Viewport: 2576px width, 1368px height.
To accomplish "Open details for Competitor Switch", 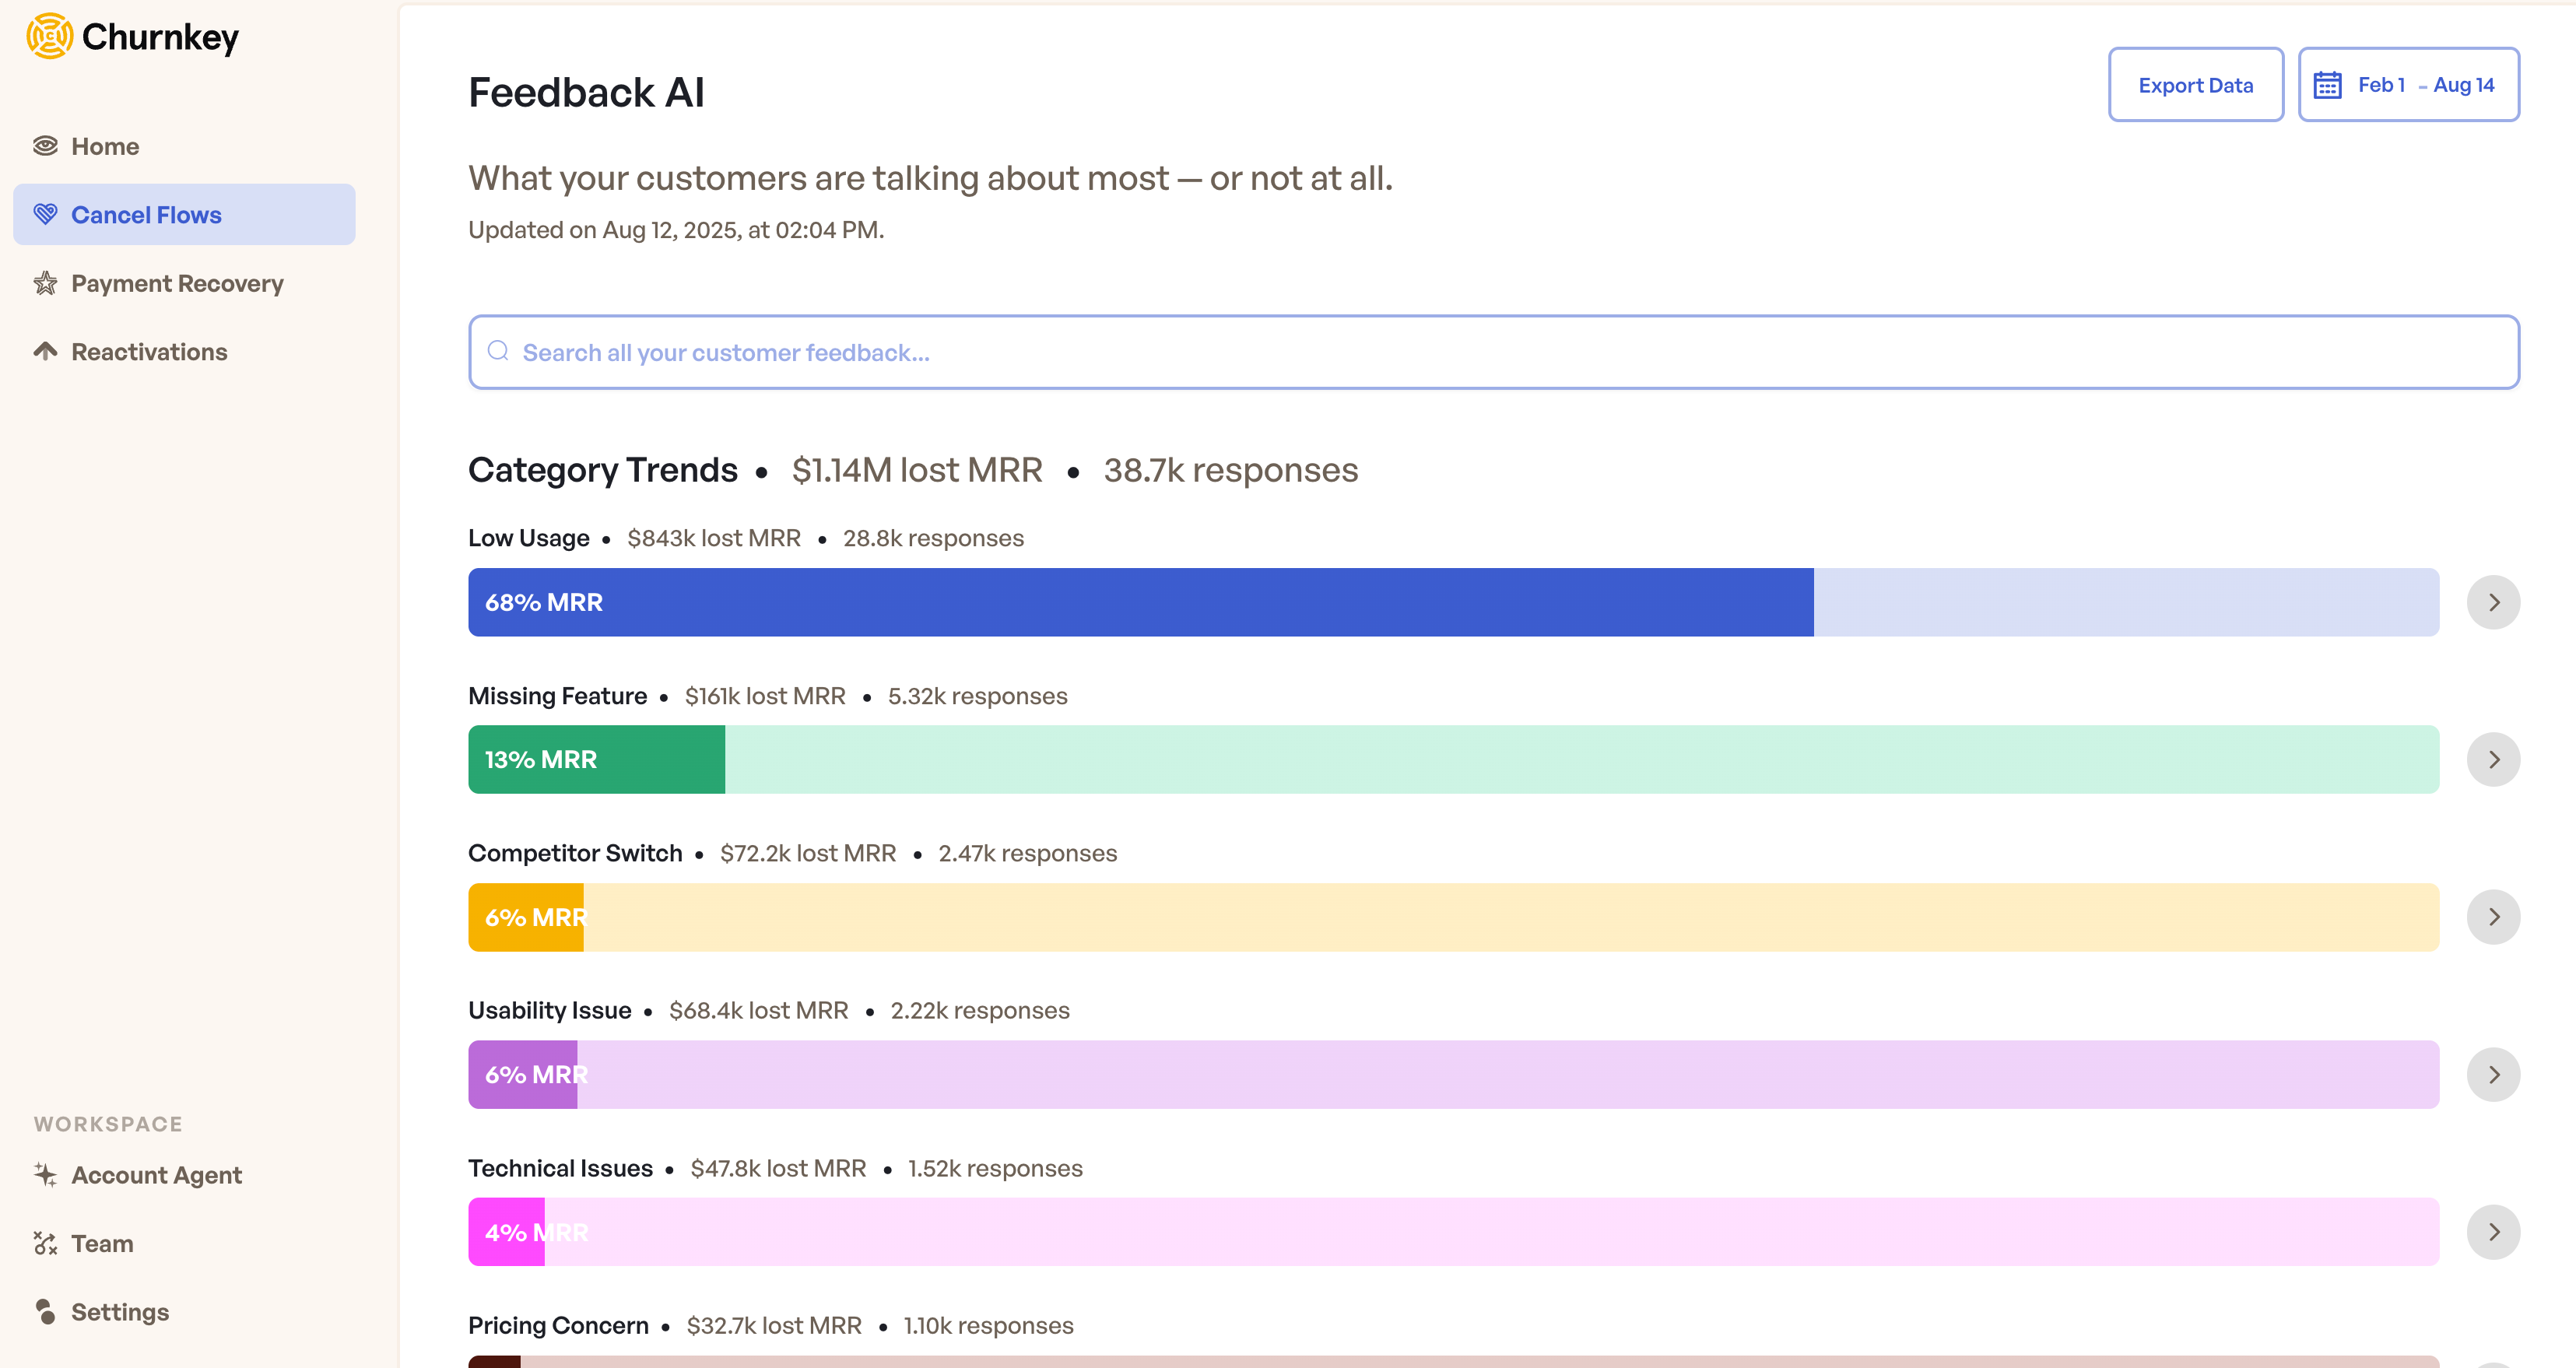I will tap(2494, 916).
